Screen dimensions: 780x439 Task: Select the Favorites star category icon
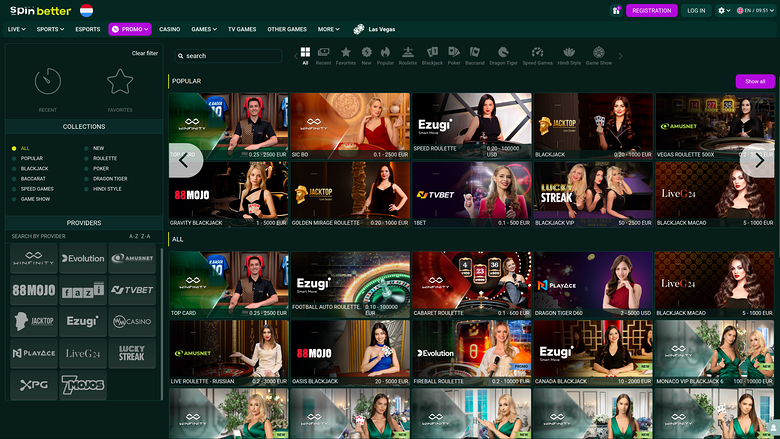pyautogui.click(x=346, y=56)
